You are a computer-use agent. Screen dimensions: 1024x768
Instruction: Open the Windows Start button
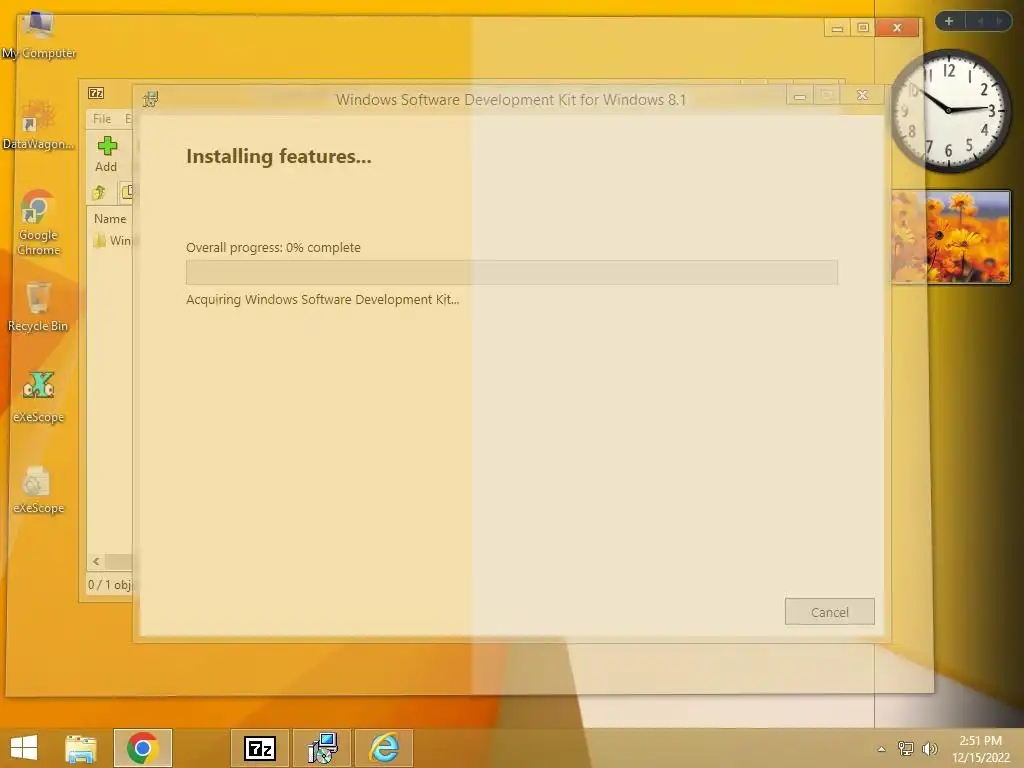[x=24, y=748]
